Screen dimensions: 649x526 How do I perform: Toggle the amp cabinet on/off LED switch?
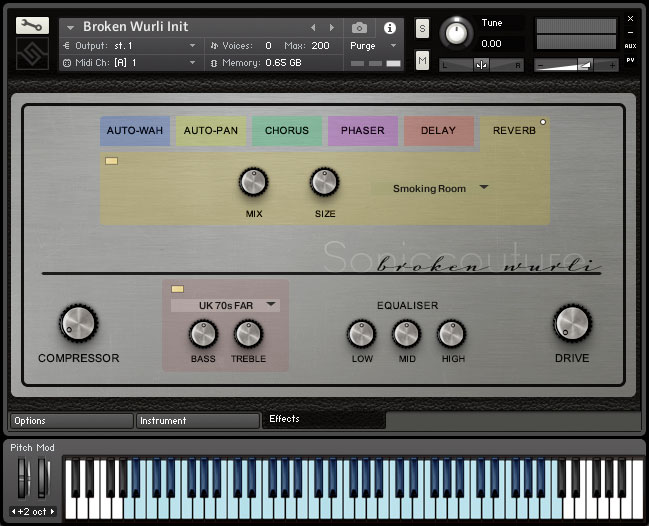178,289
